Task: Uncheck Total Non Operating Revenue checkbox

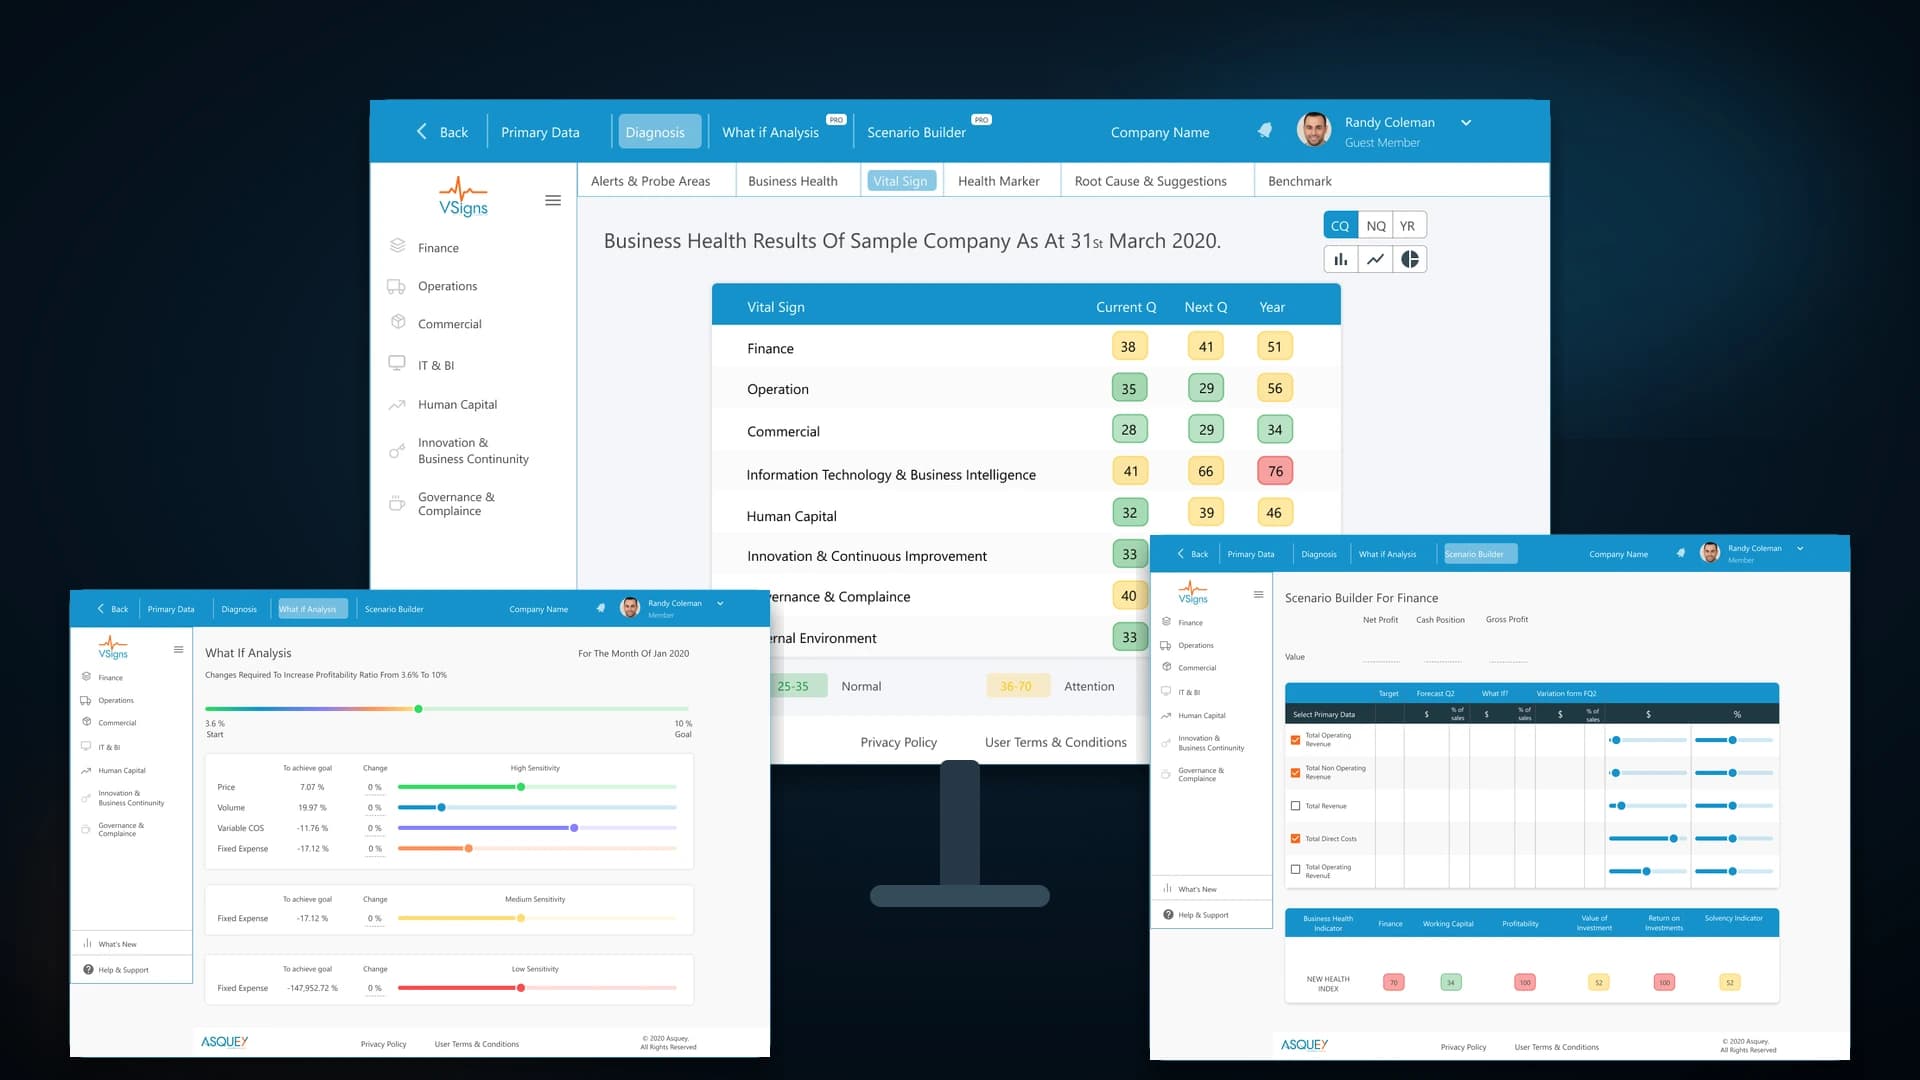Action: (x=1296, y=773)
